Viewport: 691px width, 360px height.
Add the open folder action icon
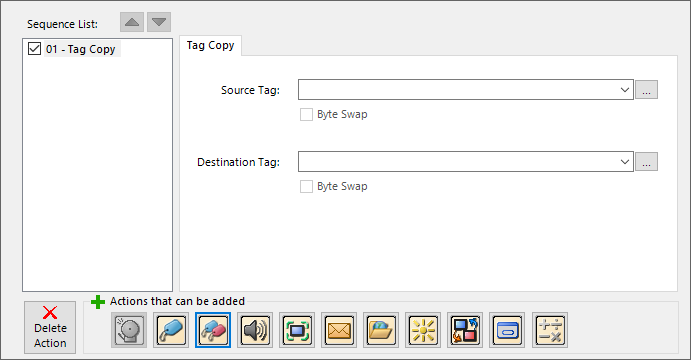click(381, 330)
